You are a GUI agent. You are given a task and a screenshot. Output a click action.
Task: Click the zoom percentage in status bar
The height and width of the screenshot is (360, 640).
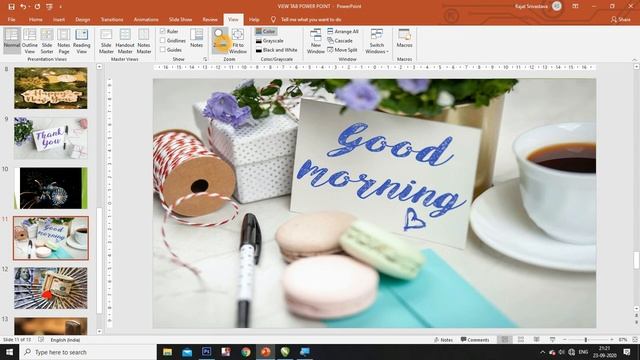point(623,340)
